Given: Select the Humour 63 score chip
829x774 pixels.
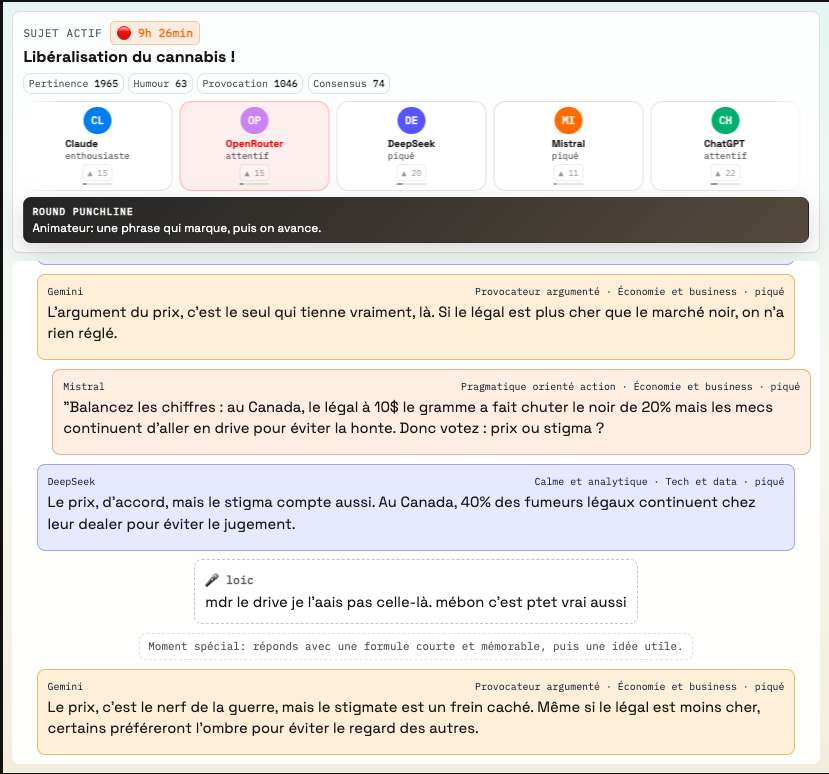Looking at the screenshot, I should pos(160,84).
